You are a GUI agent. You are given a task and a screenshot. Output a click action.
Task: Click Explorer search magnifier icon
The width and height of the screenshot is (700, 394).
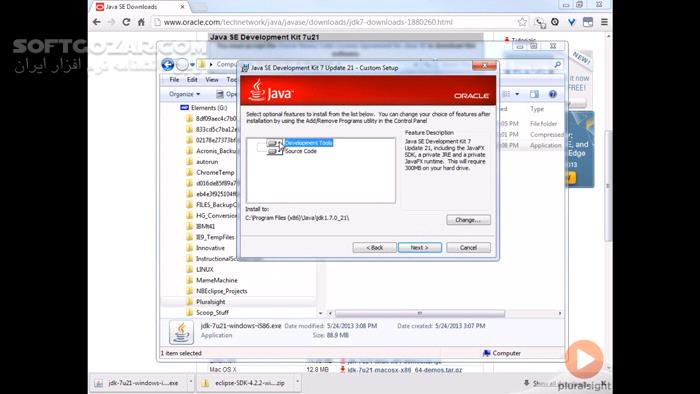[557, 65]
